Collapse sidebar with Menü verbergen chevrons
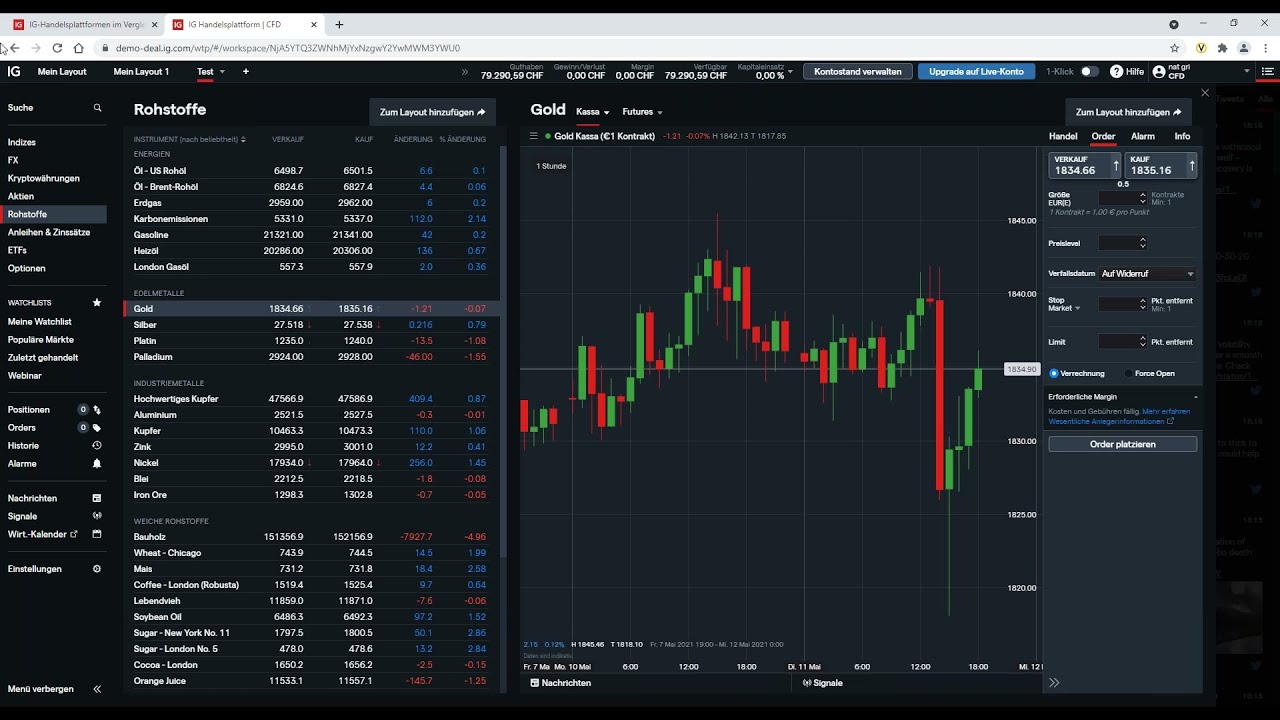The image size is (1280, 720). 97,689
